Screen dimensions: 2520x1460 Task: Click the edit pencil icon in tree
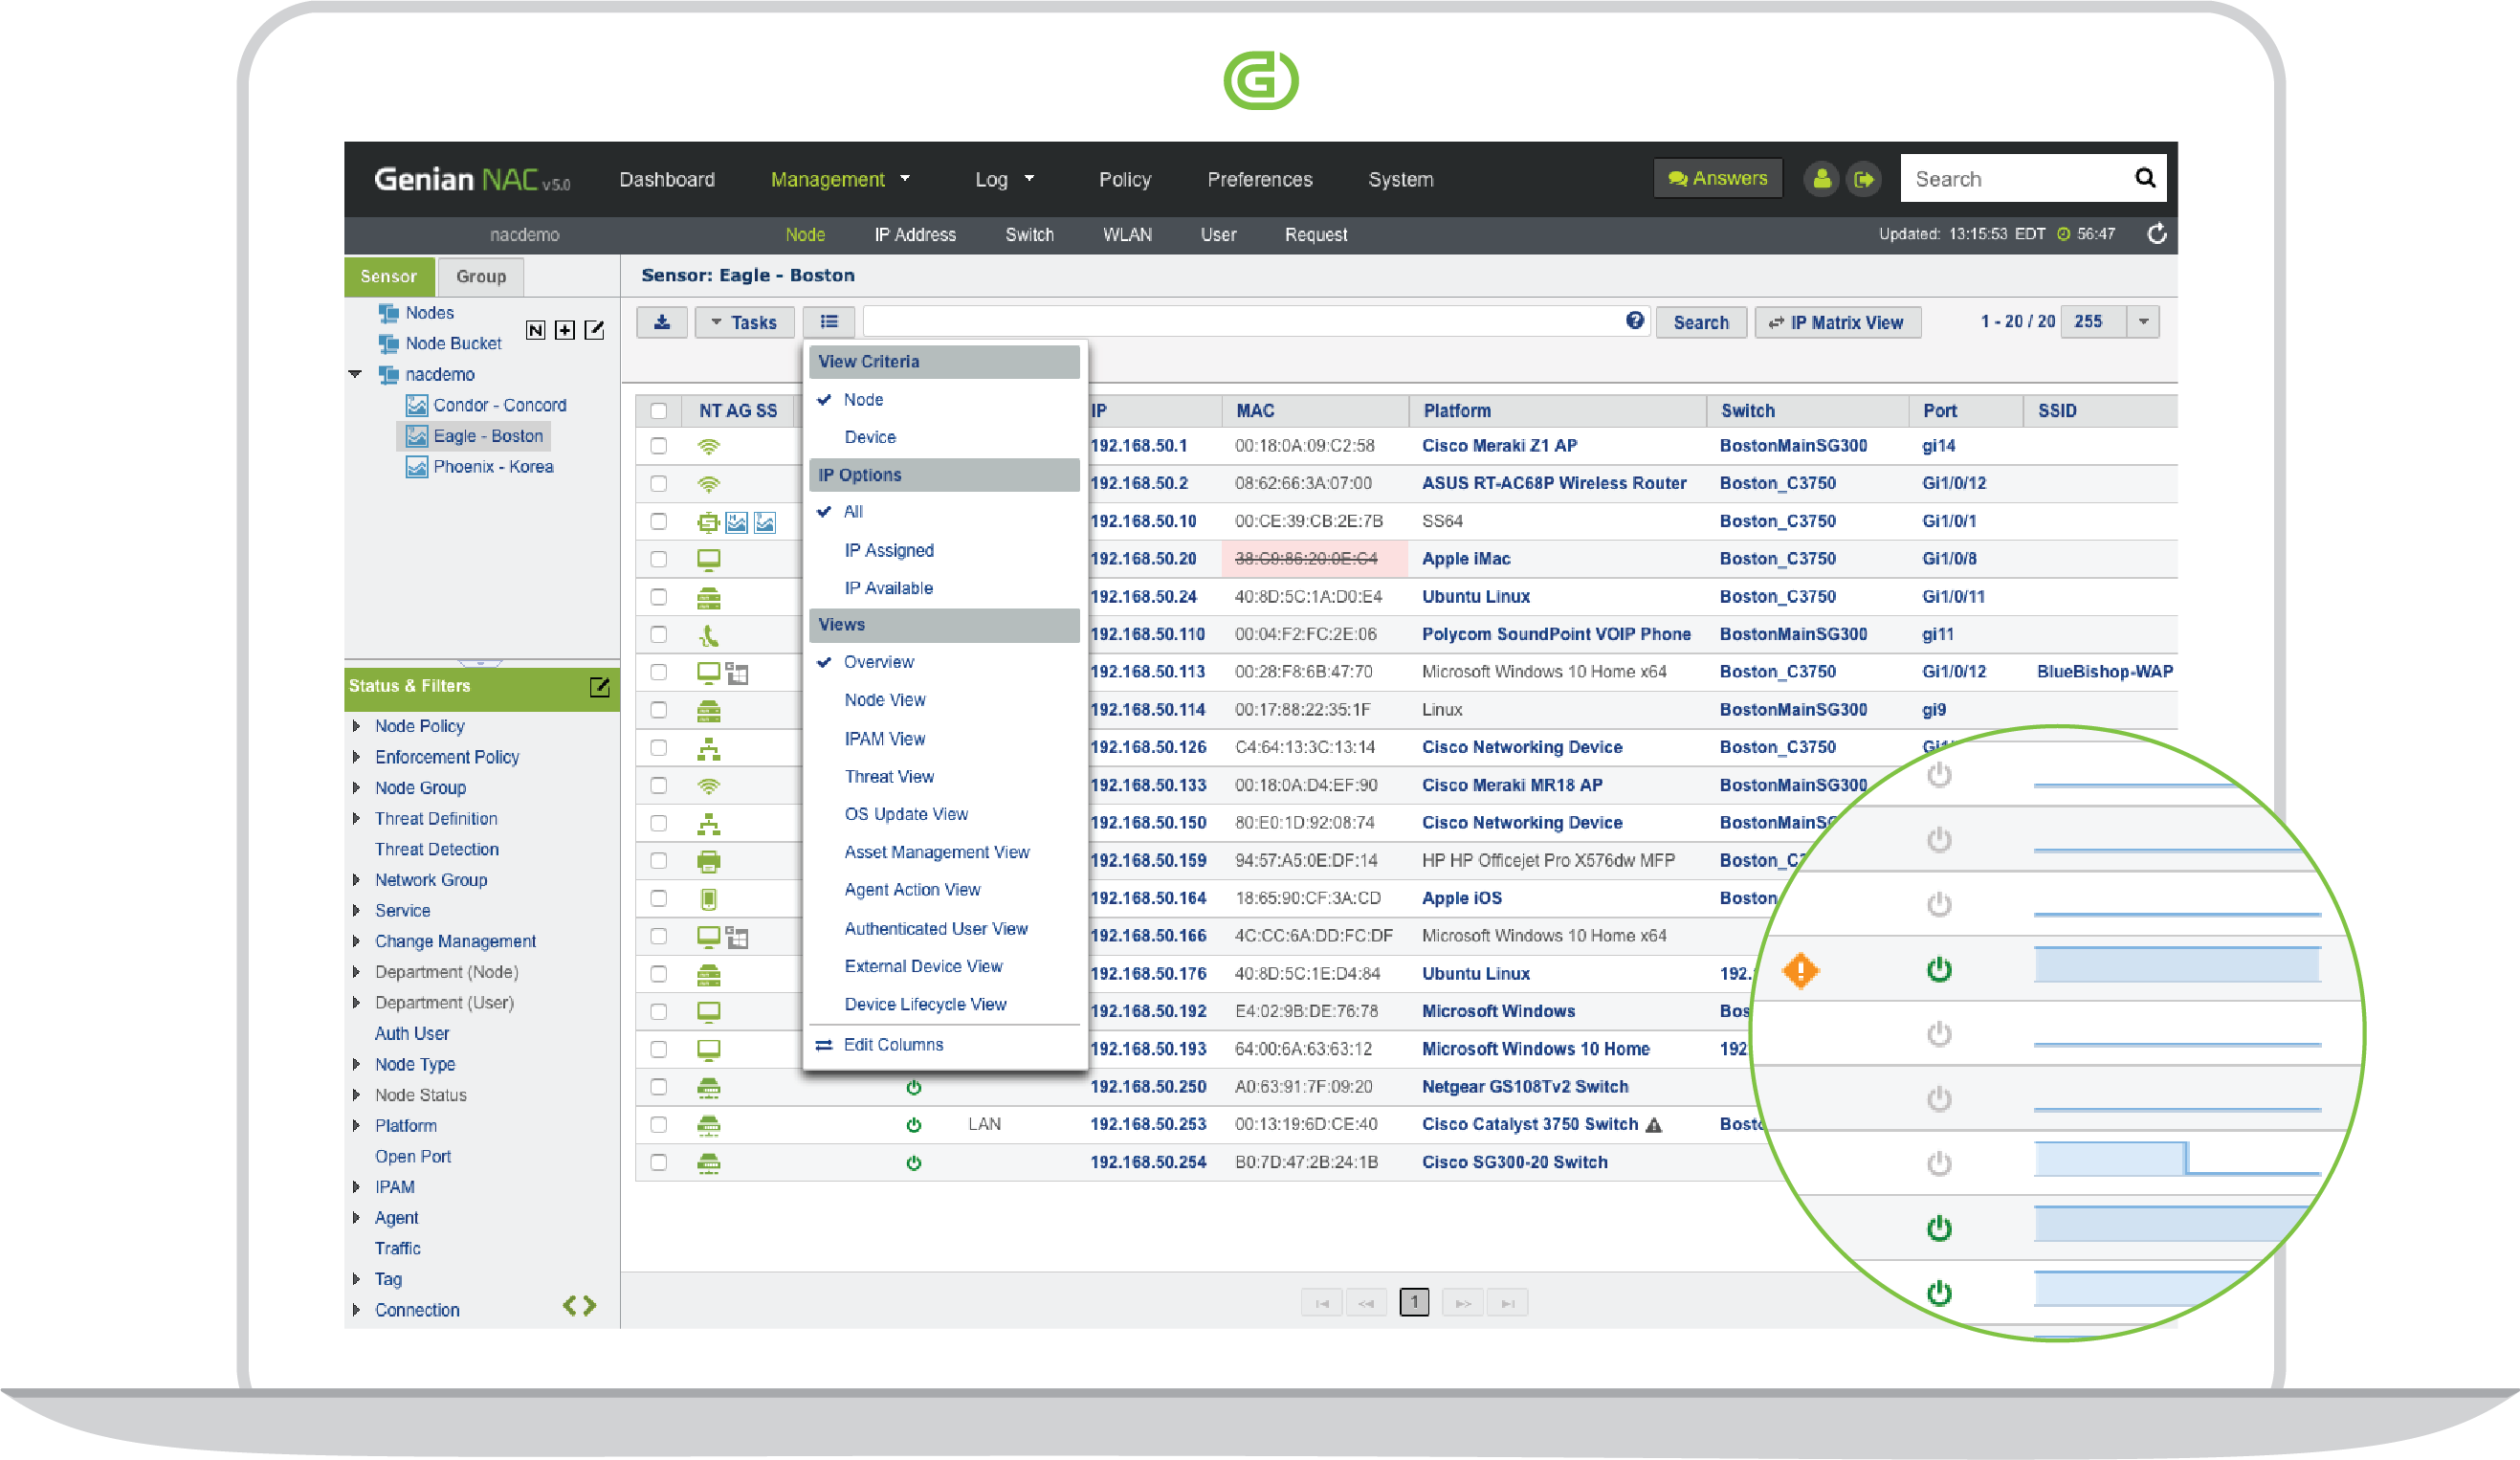pos(594,330)
